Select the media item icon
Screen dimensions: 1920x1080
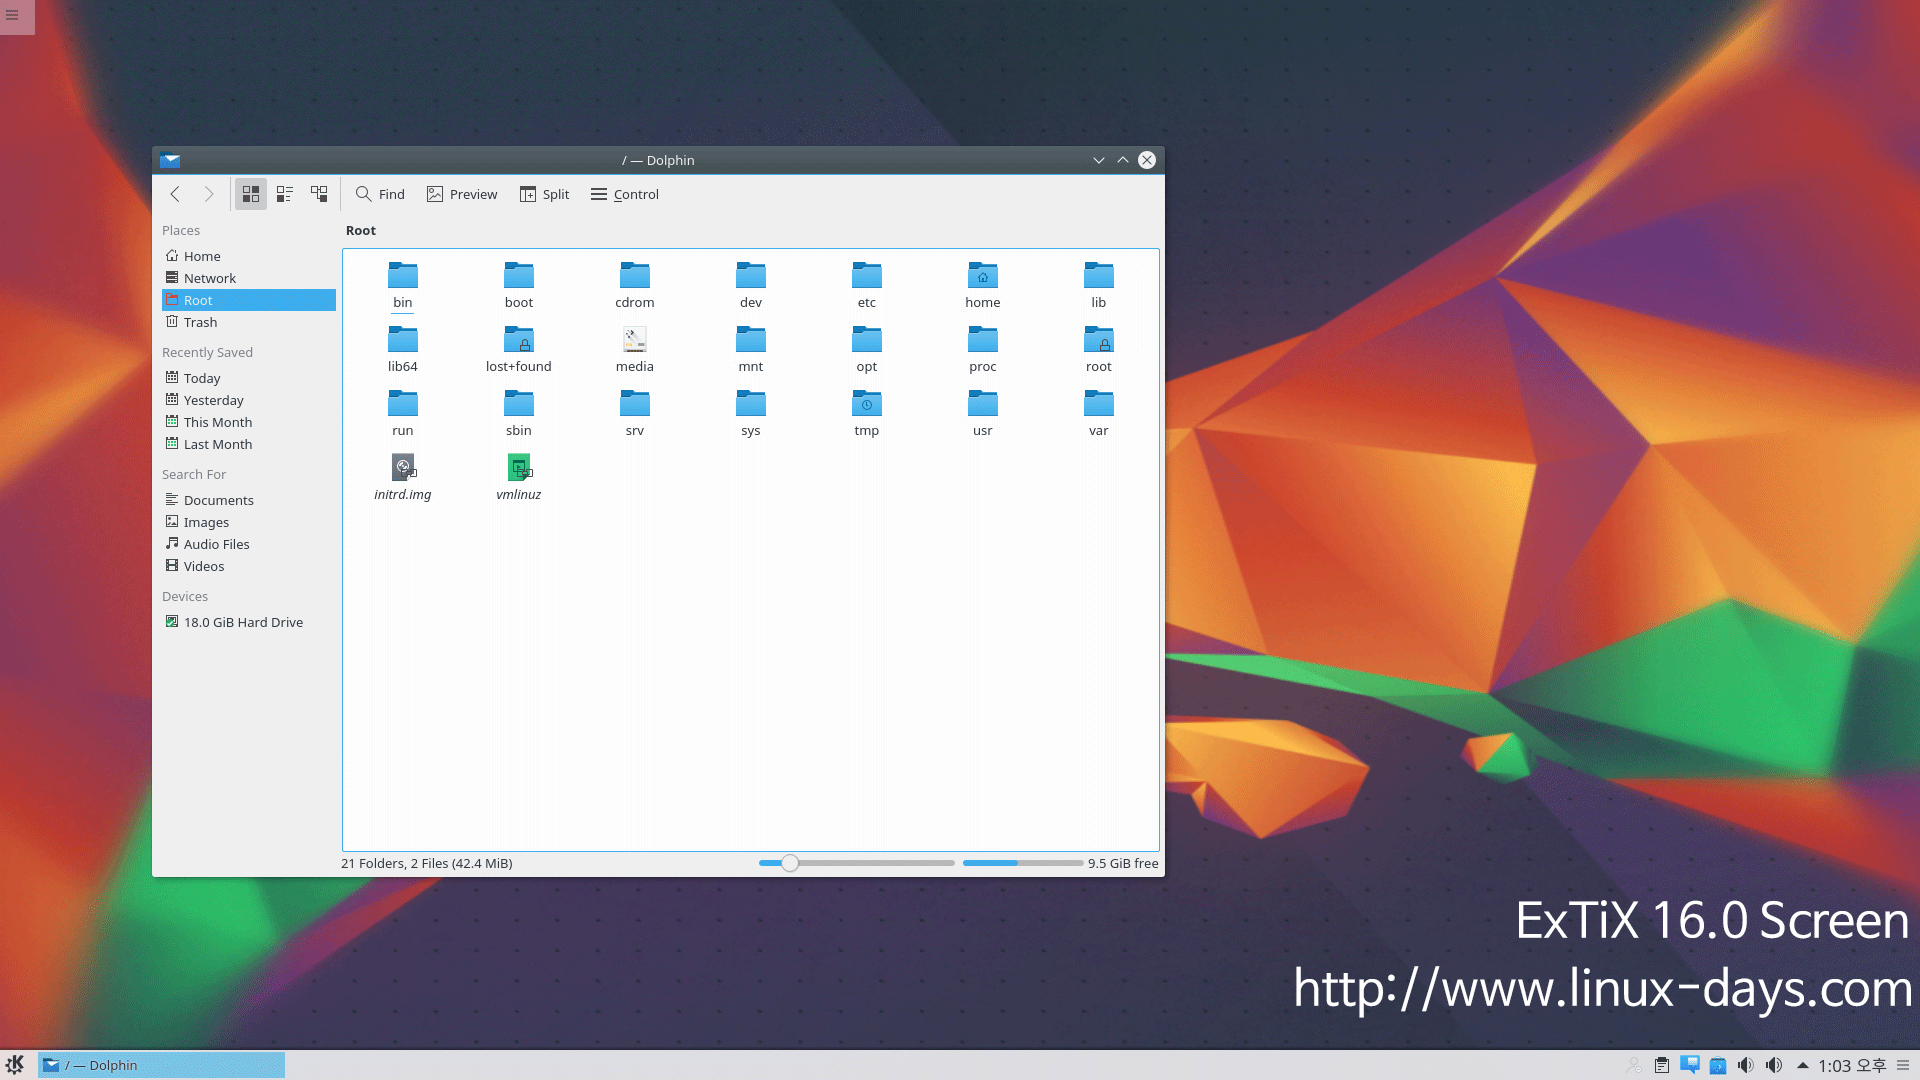(635, 339)
